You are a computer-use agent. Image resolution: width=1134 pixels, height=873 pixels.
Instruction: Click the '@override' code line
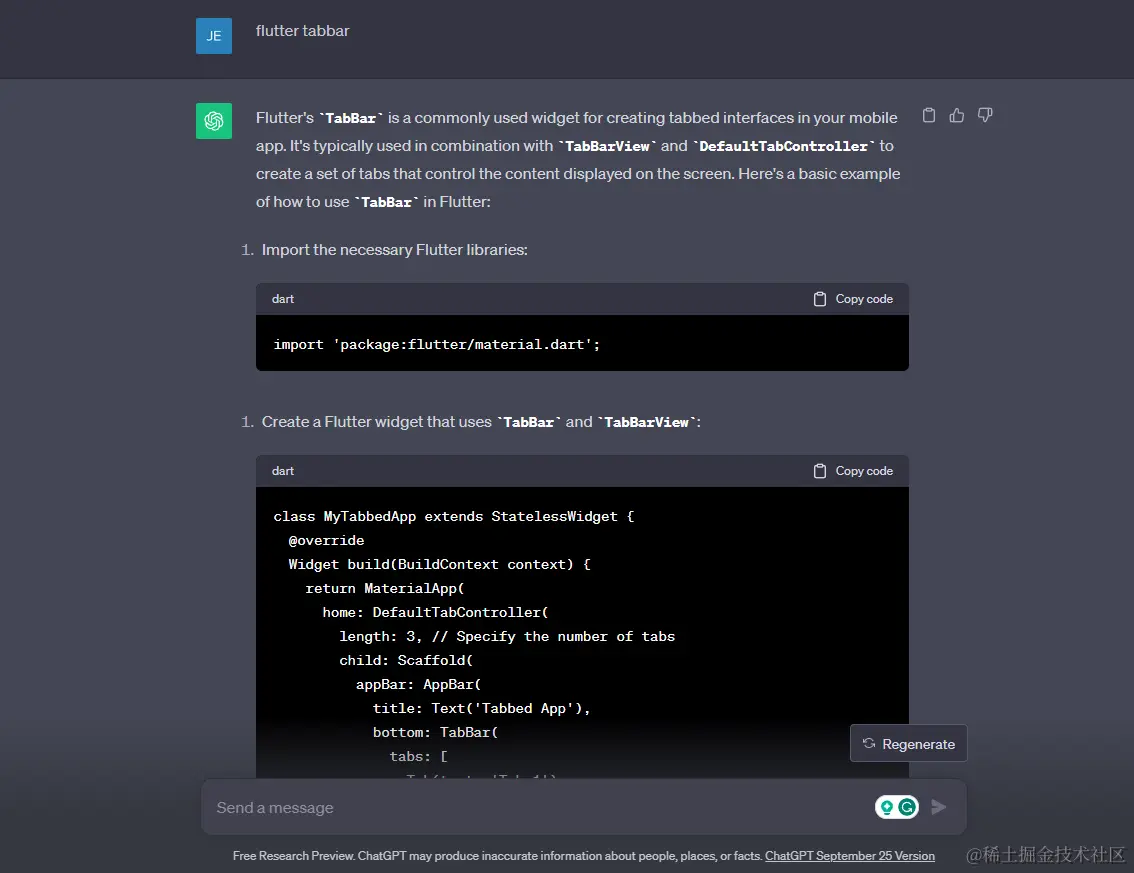click(x=326, y=540)
